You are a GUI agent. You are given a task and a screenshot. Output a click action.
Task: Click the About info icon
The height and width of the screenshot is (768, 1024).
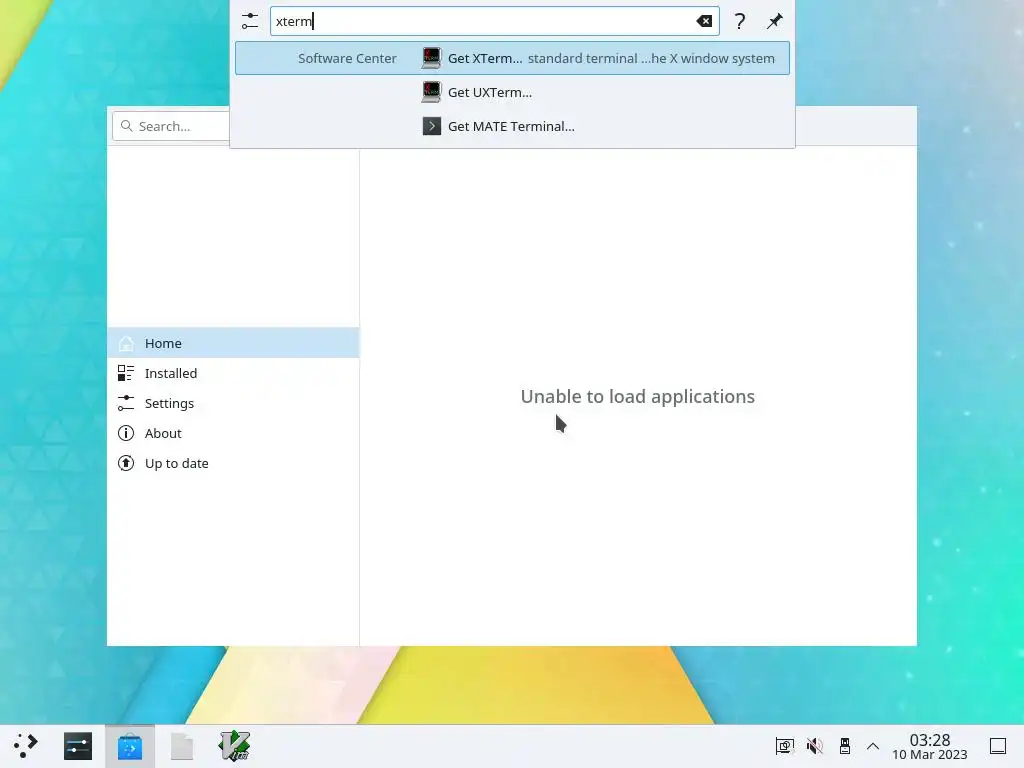click(x=126, y=433)
